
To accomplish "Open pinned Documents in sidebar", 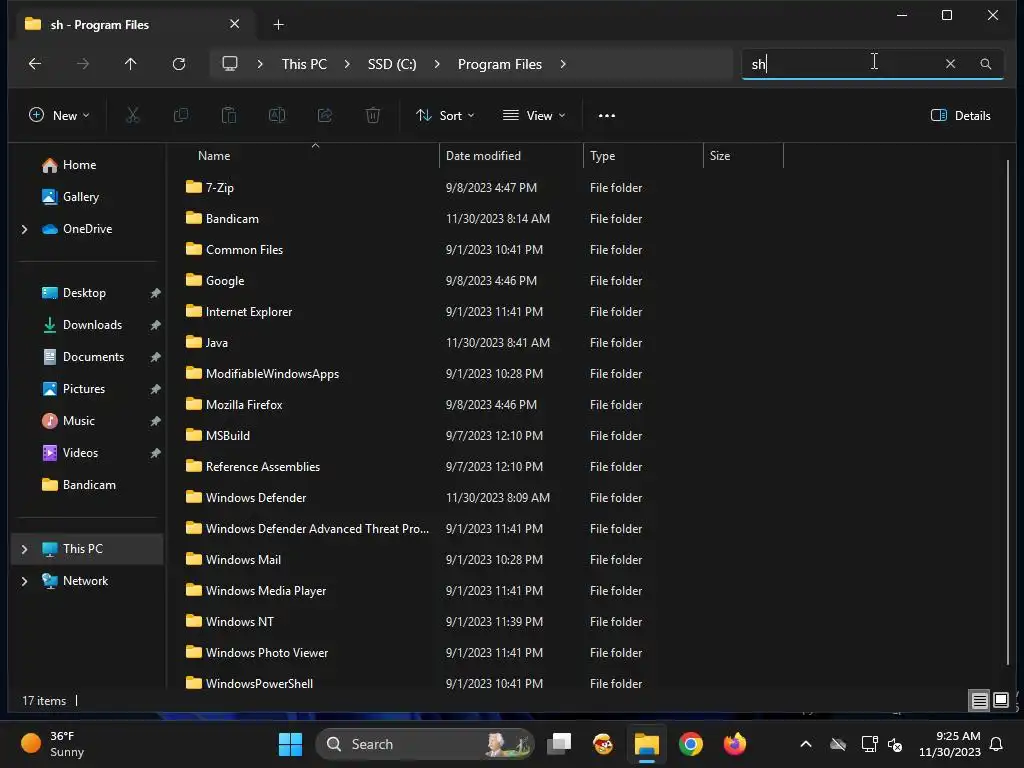I will 93,357.
